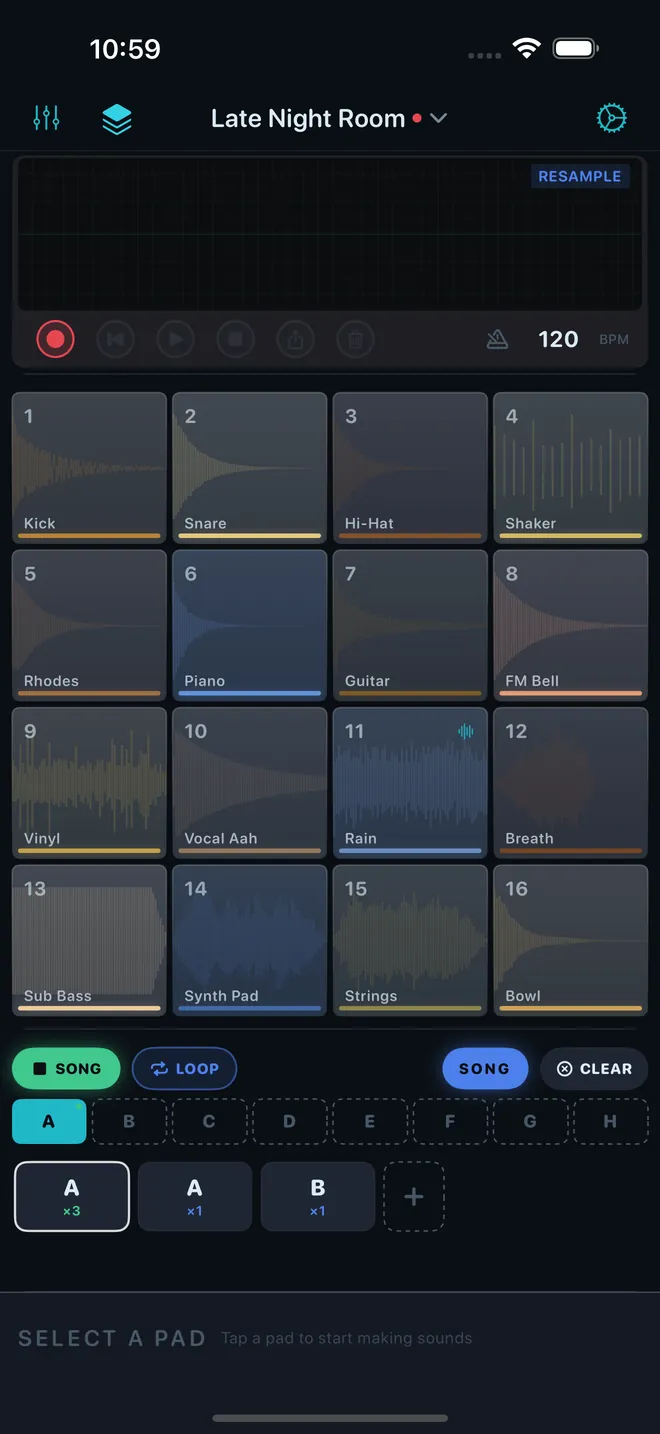Select pattern D tab
The image size is (660, 1434).
pyautogui.click(x=289, y=1121)
